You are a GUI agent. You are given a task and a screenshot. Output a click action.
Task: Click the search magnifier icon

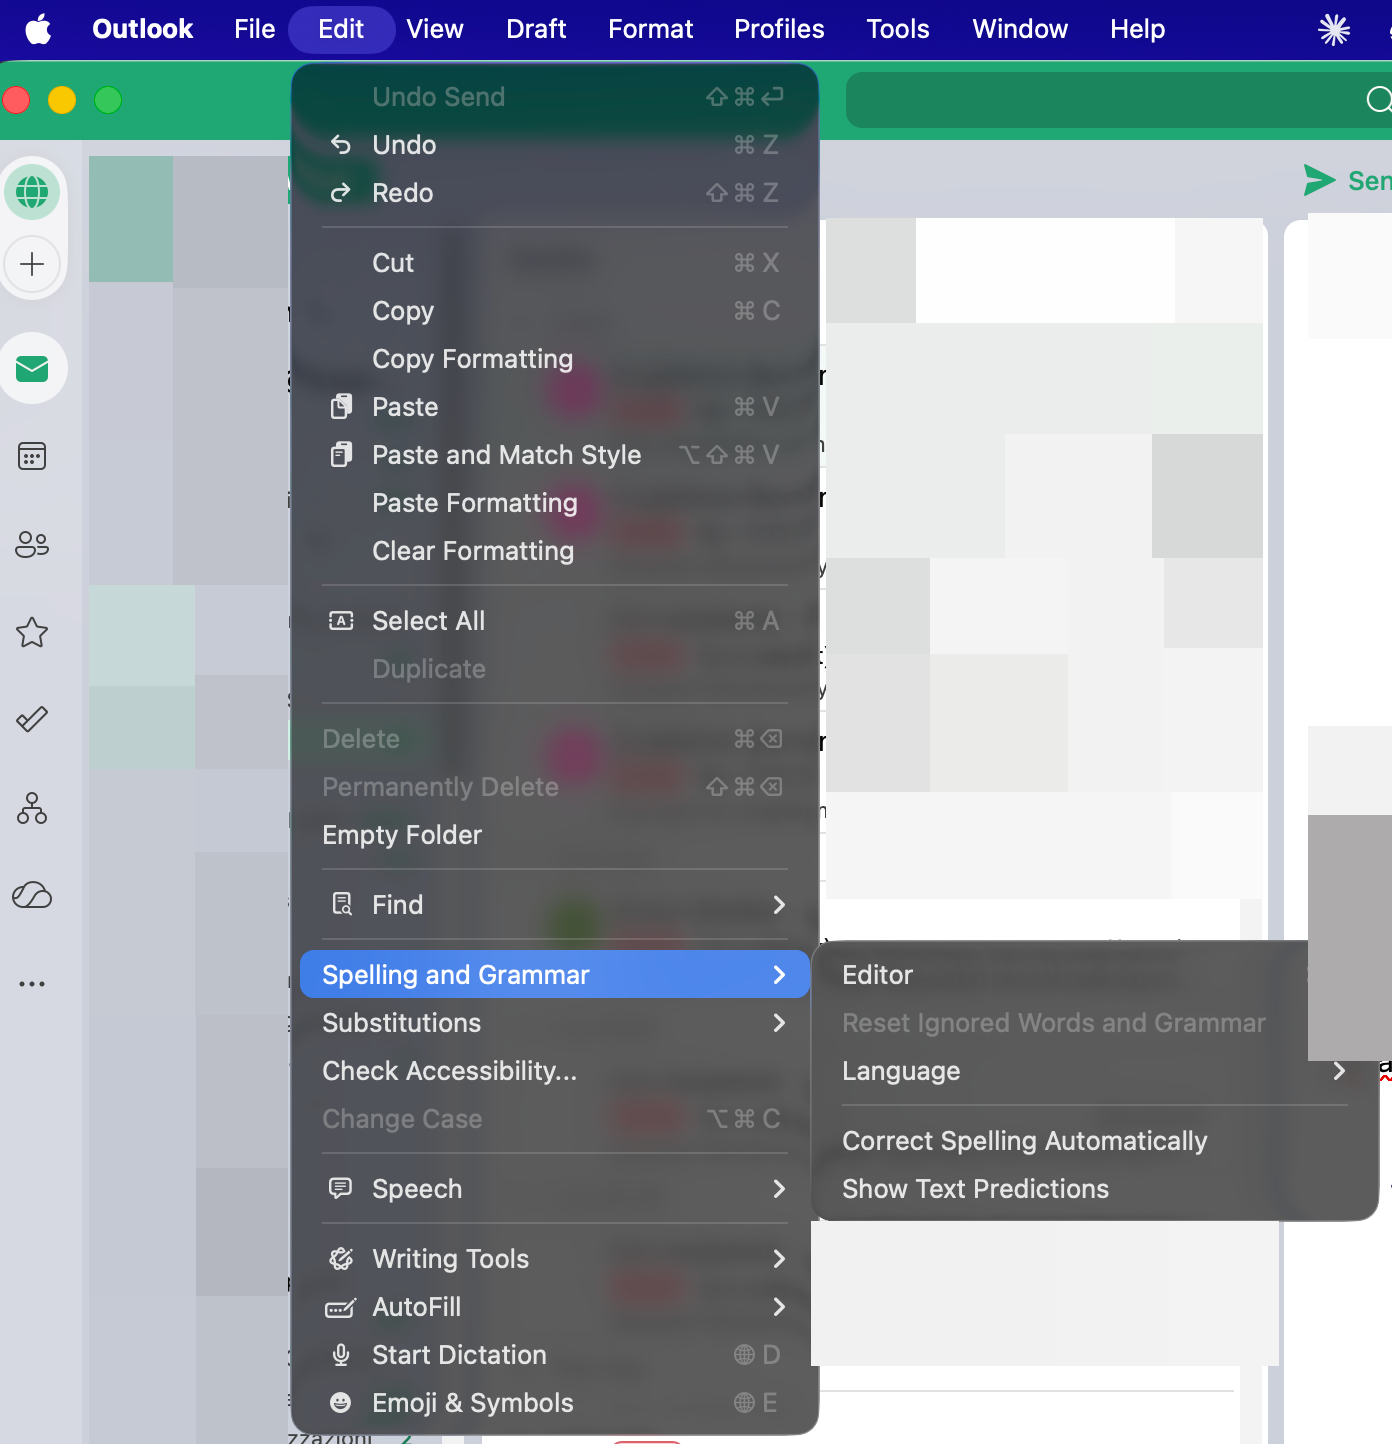coord(1380,99)
